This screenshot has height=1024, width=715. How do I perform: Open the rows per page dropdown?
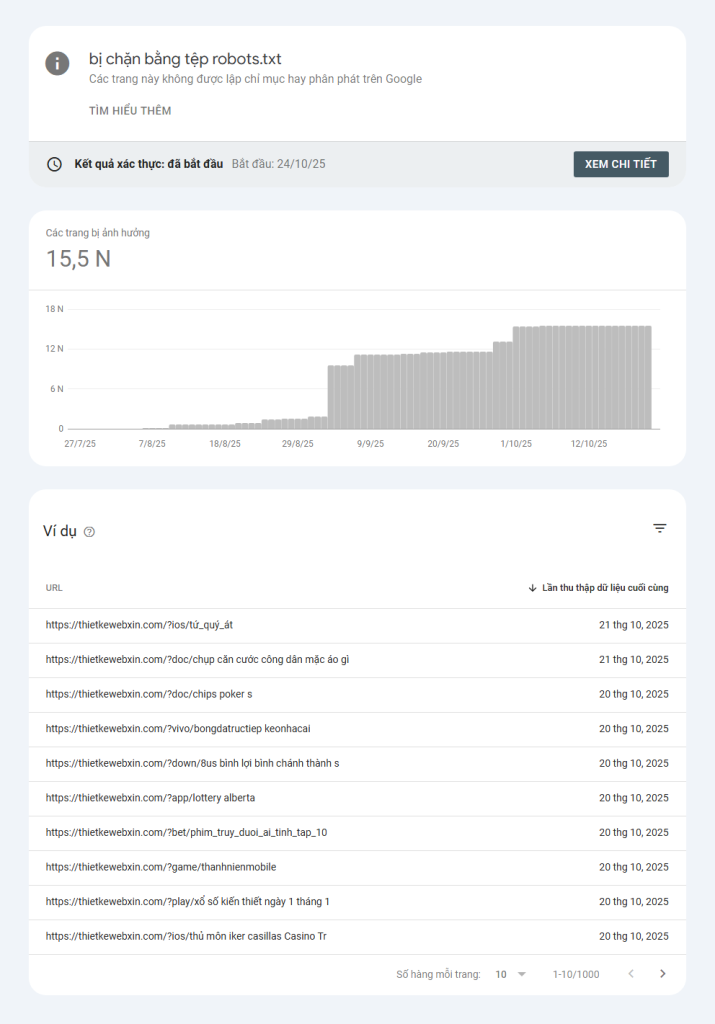510,974
